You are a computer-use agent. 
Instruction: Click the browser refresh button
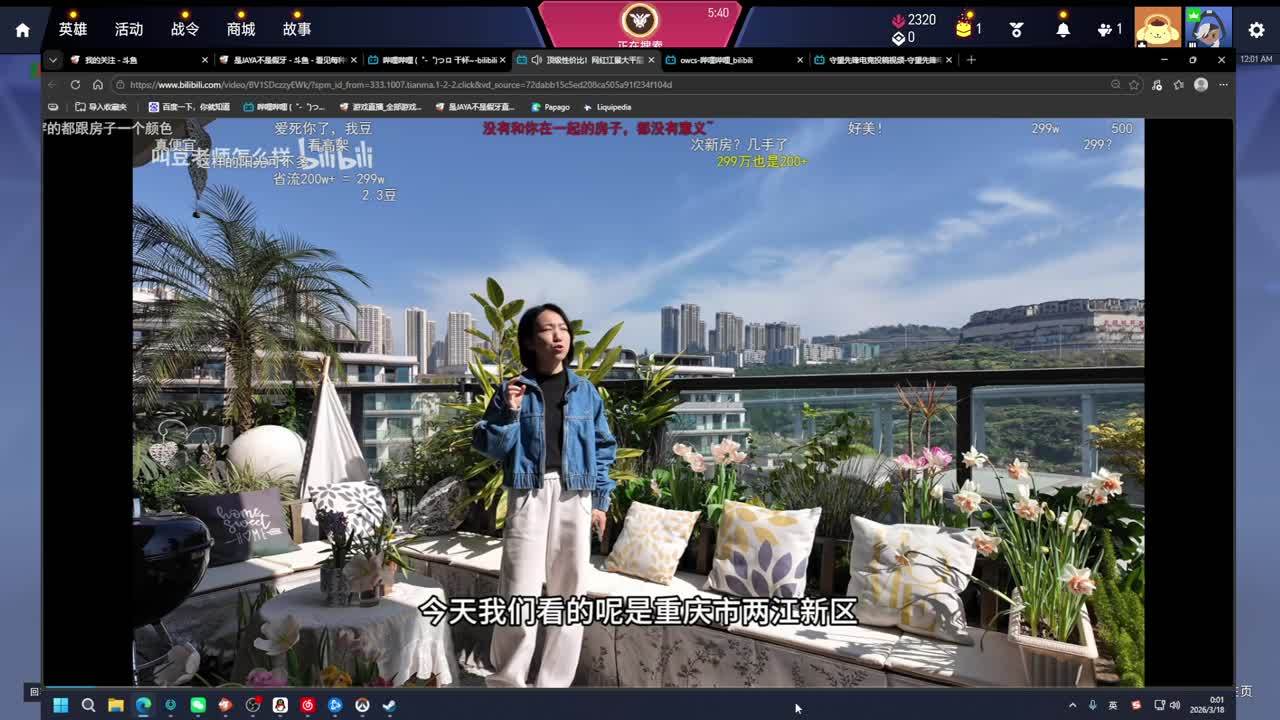coord(75,85)
